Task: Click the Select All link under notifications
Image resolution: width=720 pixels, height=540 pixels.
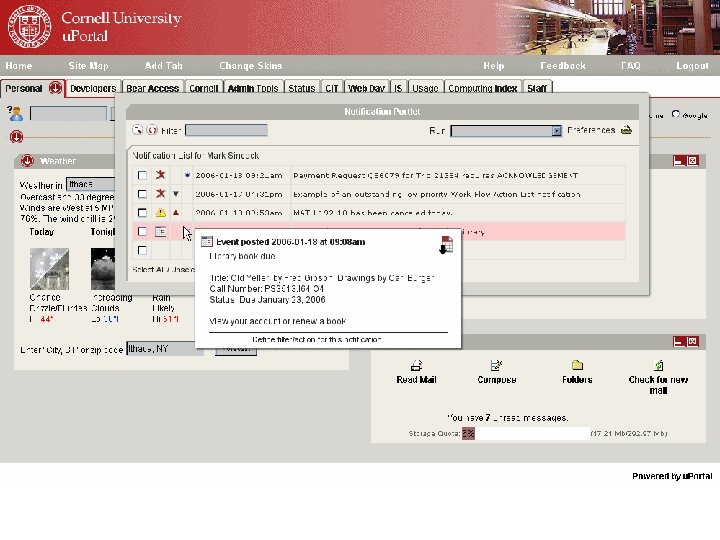Action: click(x=147, y=270)
